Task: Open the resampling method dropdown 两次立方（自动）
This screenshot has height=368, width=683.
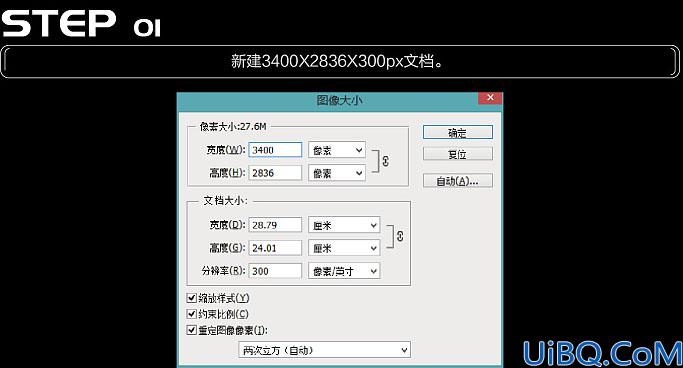Action: [324, 350]
